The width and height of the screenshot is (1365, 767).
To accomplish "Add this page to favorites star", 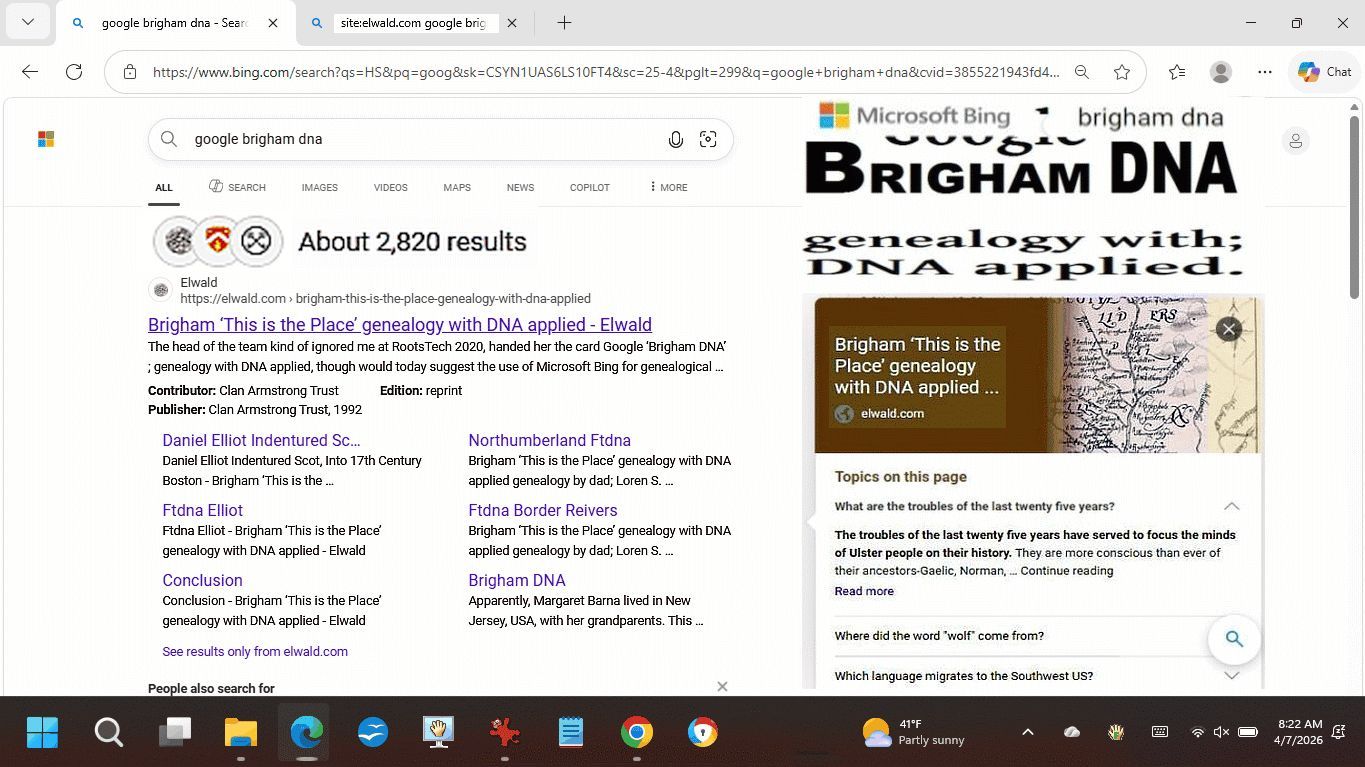I will (x=1122, y=72).
